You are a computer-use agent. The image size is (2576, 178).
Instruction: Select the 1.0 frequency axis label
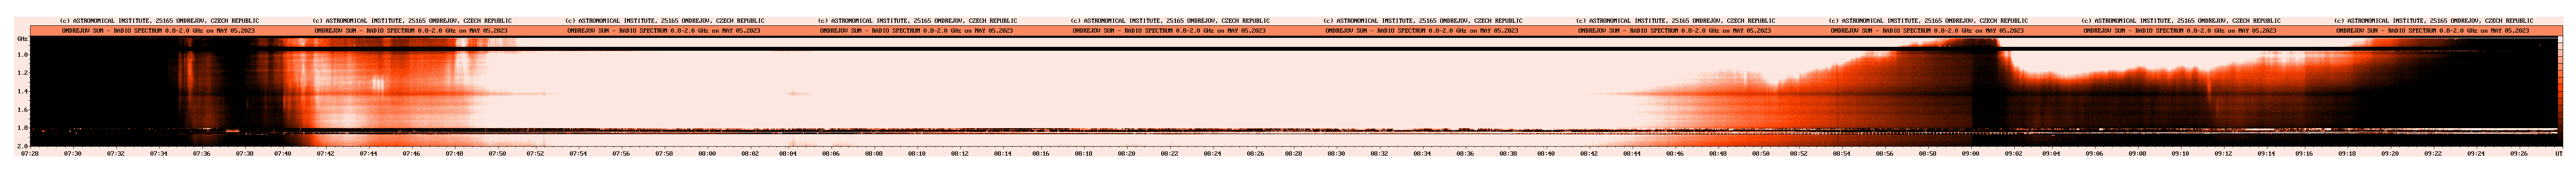click(22, 55)
